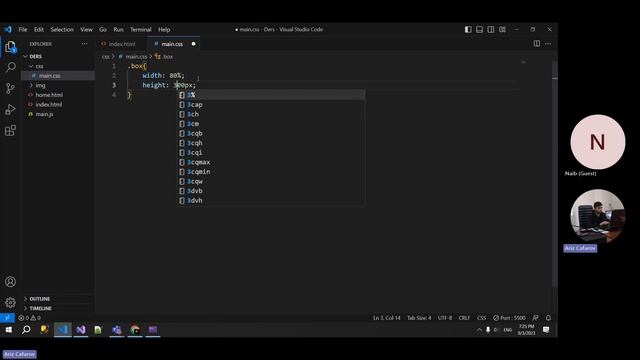Open the File menu
This screenshot has width=640, height=360.
pyautogui.click(x=23, y=29)
